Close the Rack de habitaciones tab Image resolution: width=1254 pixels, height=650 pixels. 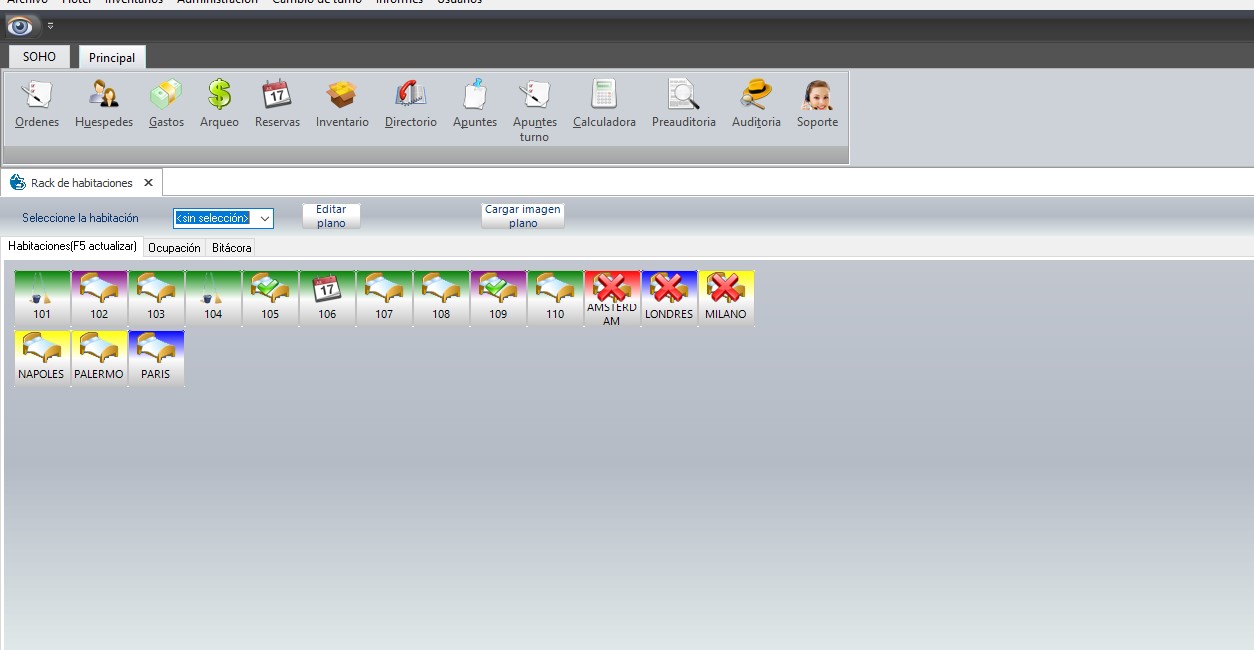[x=148, y=183]
